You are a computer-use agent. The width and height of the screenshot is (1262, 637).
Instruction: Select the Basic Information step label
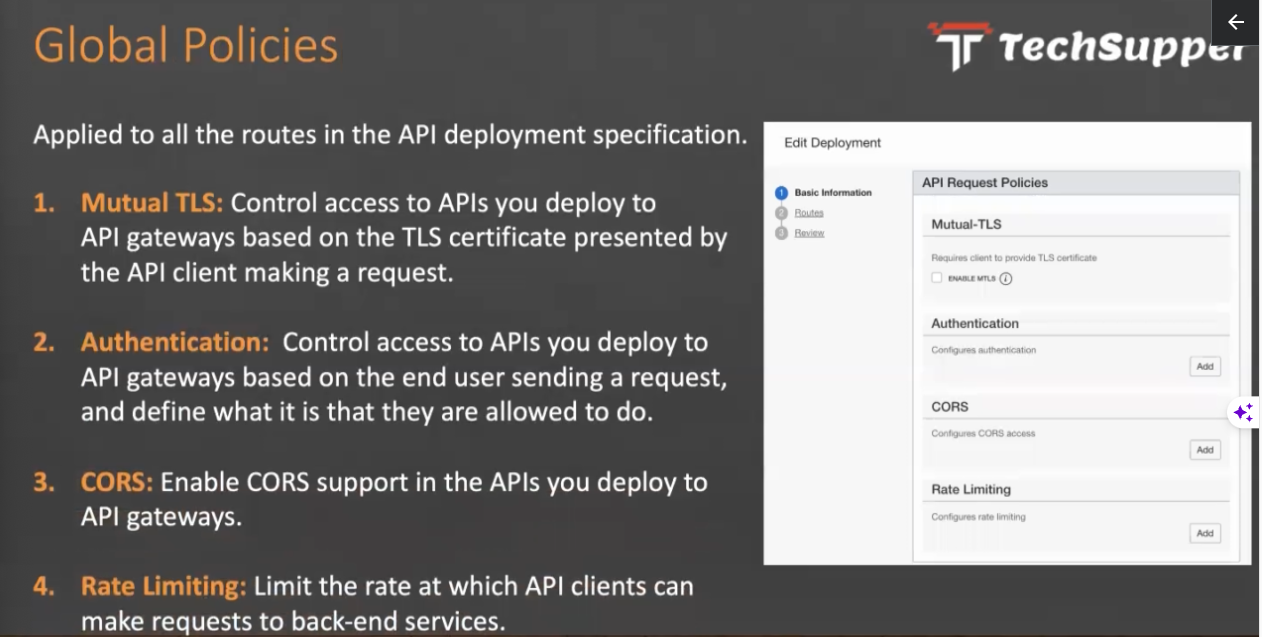pos(833,193)
